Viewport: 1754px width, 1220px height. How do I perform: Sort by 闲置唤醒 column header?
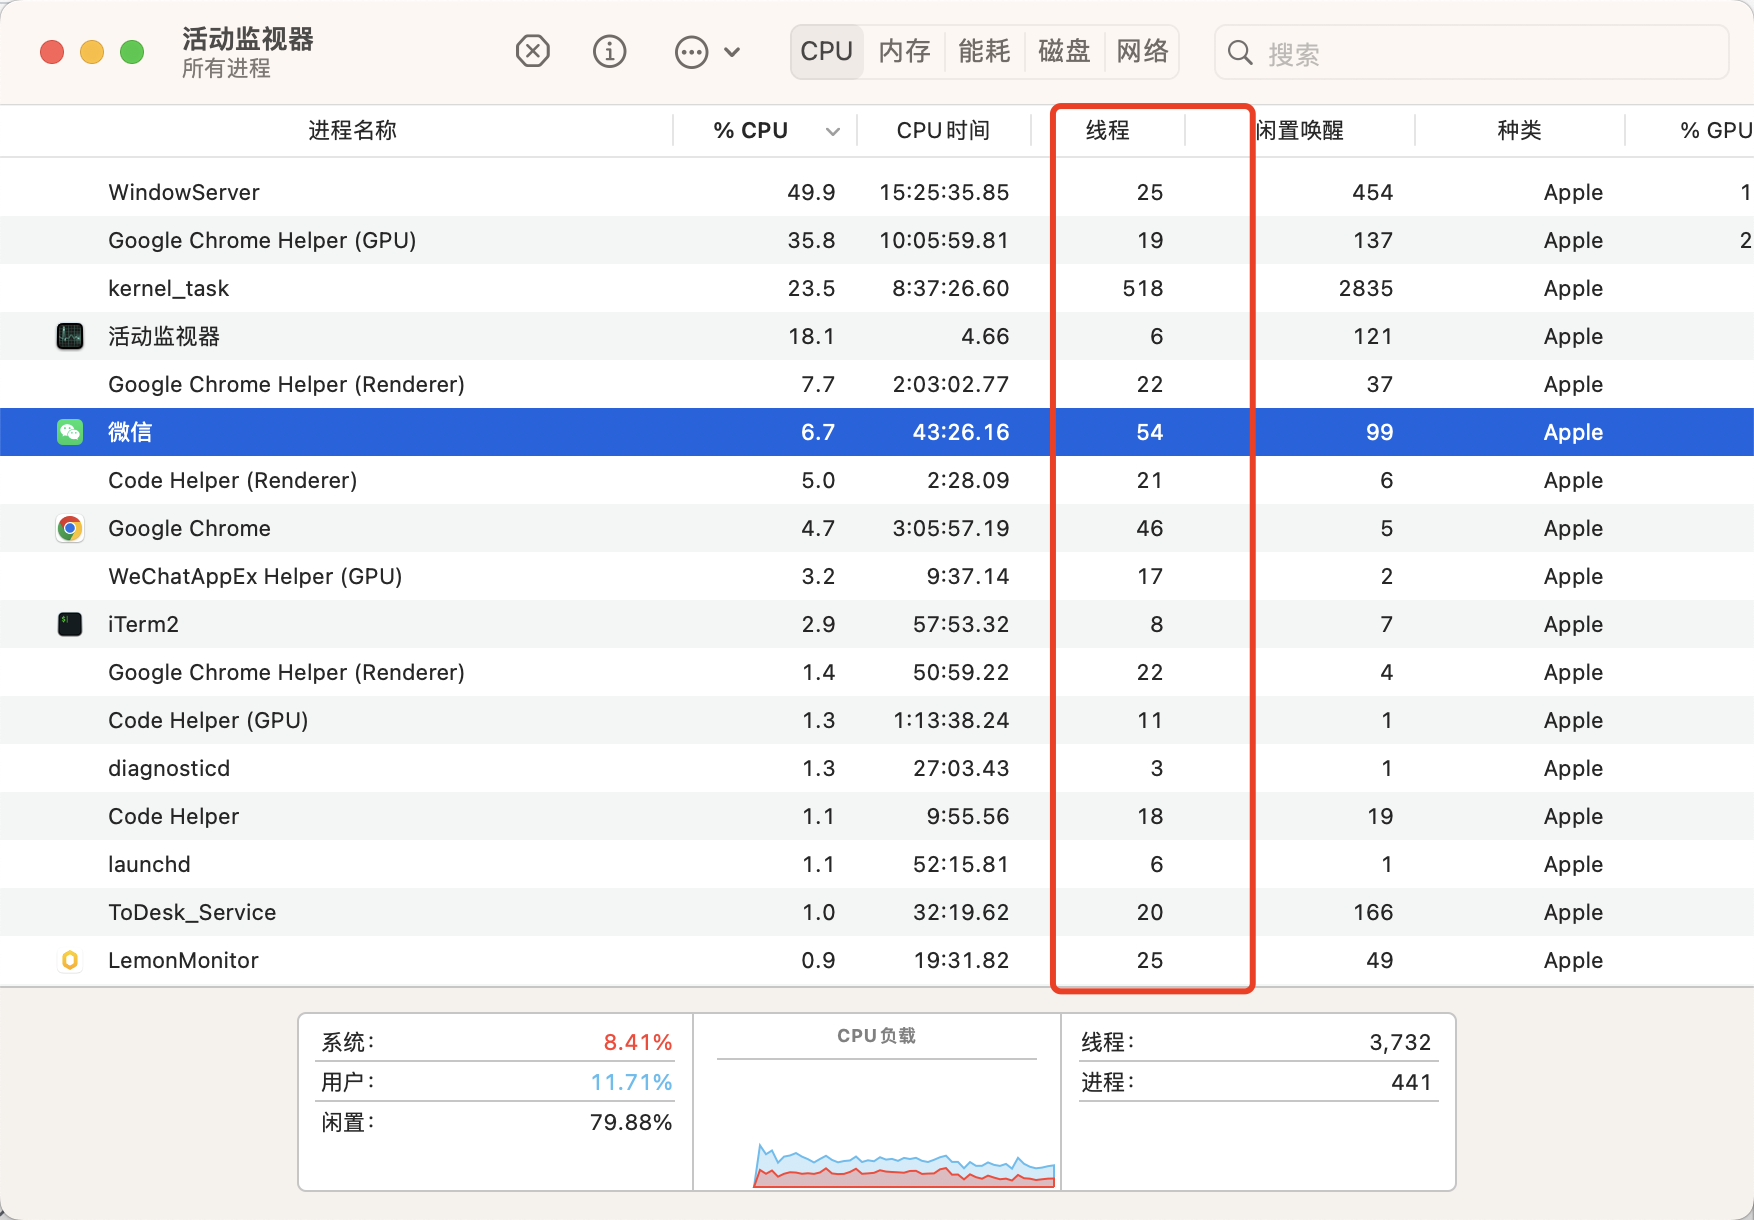click(1300, 130)
